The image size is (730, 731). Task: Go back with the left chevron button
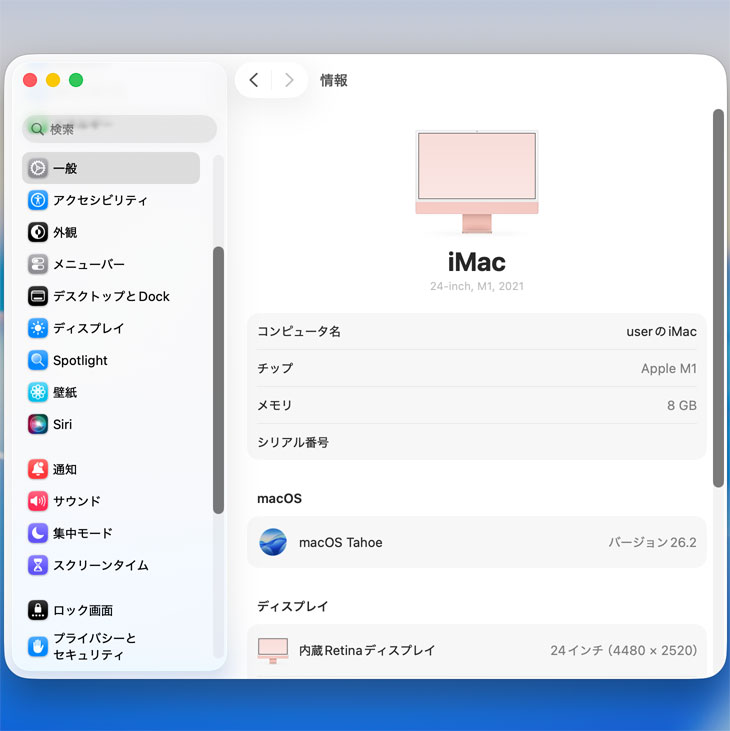click(x=254, y=80)
